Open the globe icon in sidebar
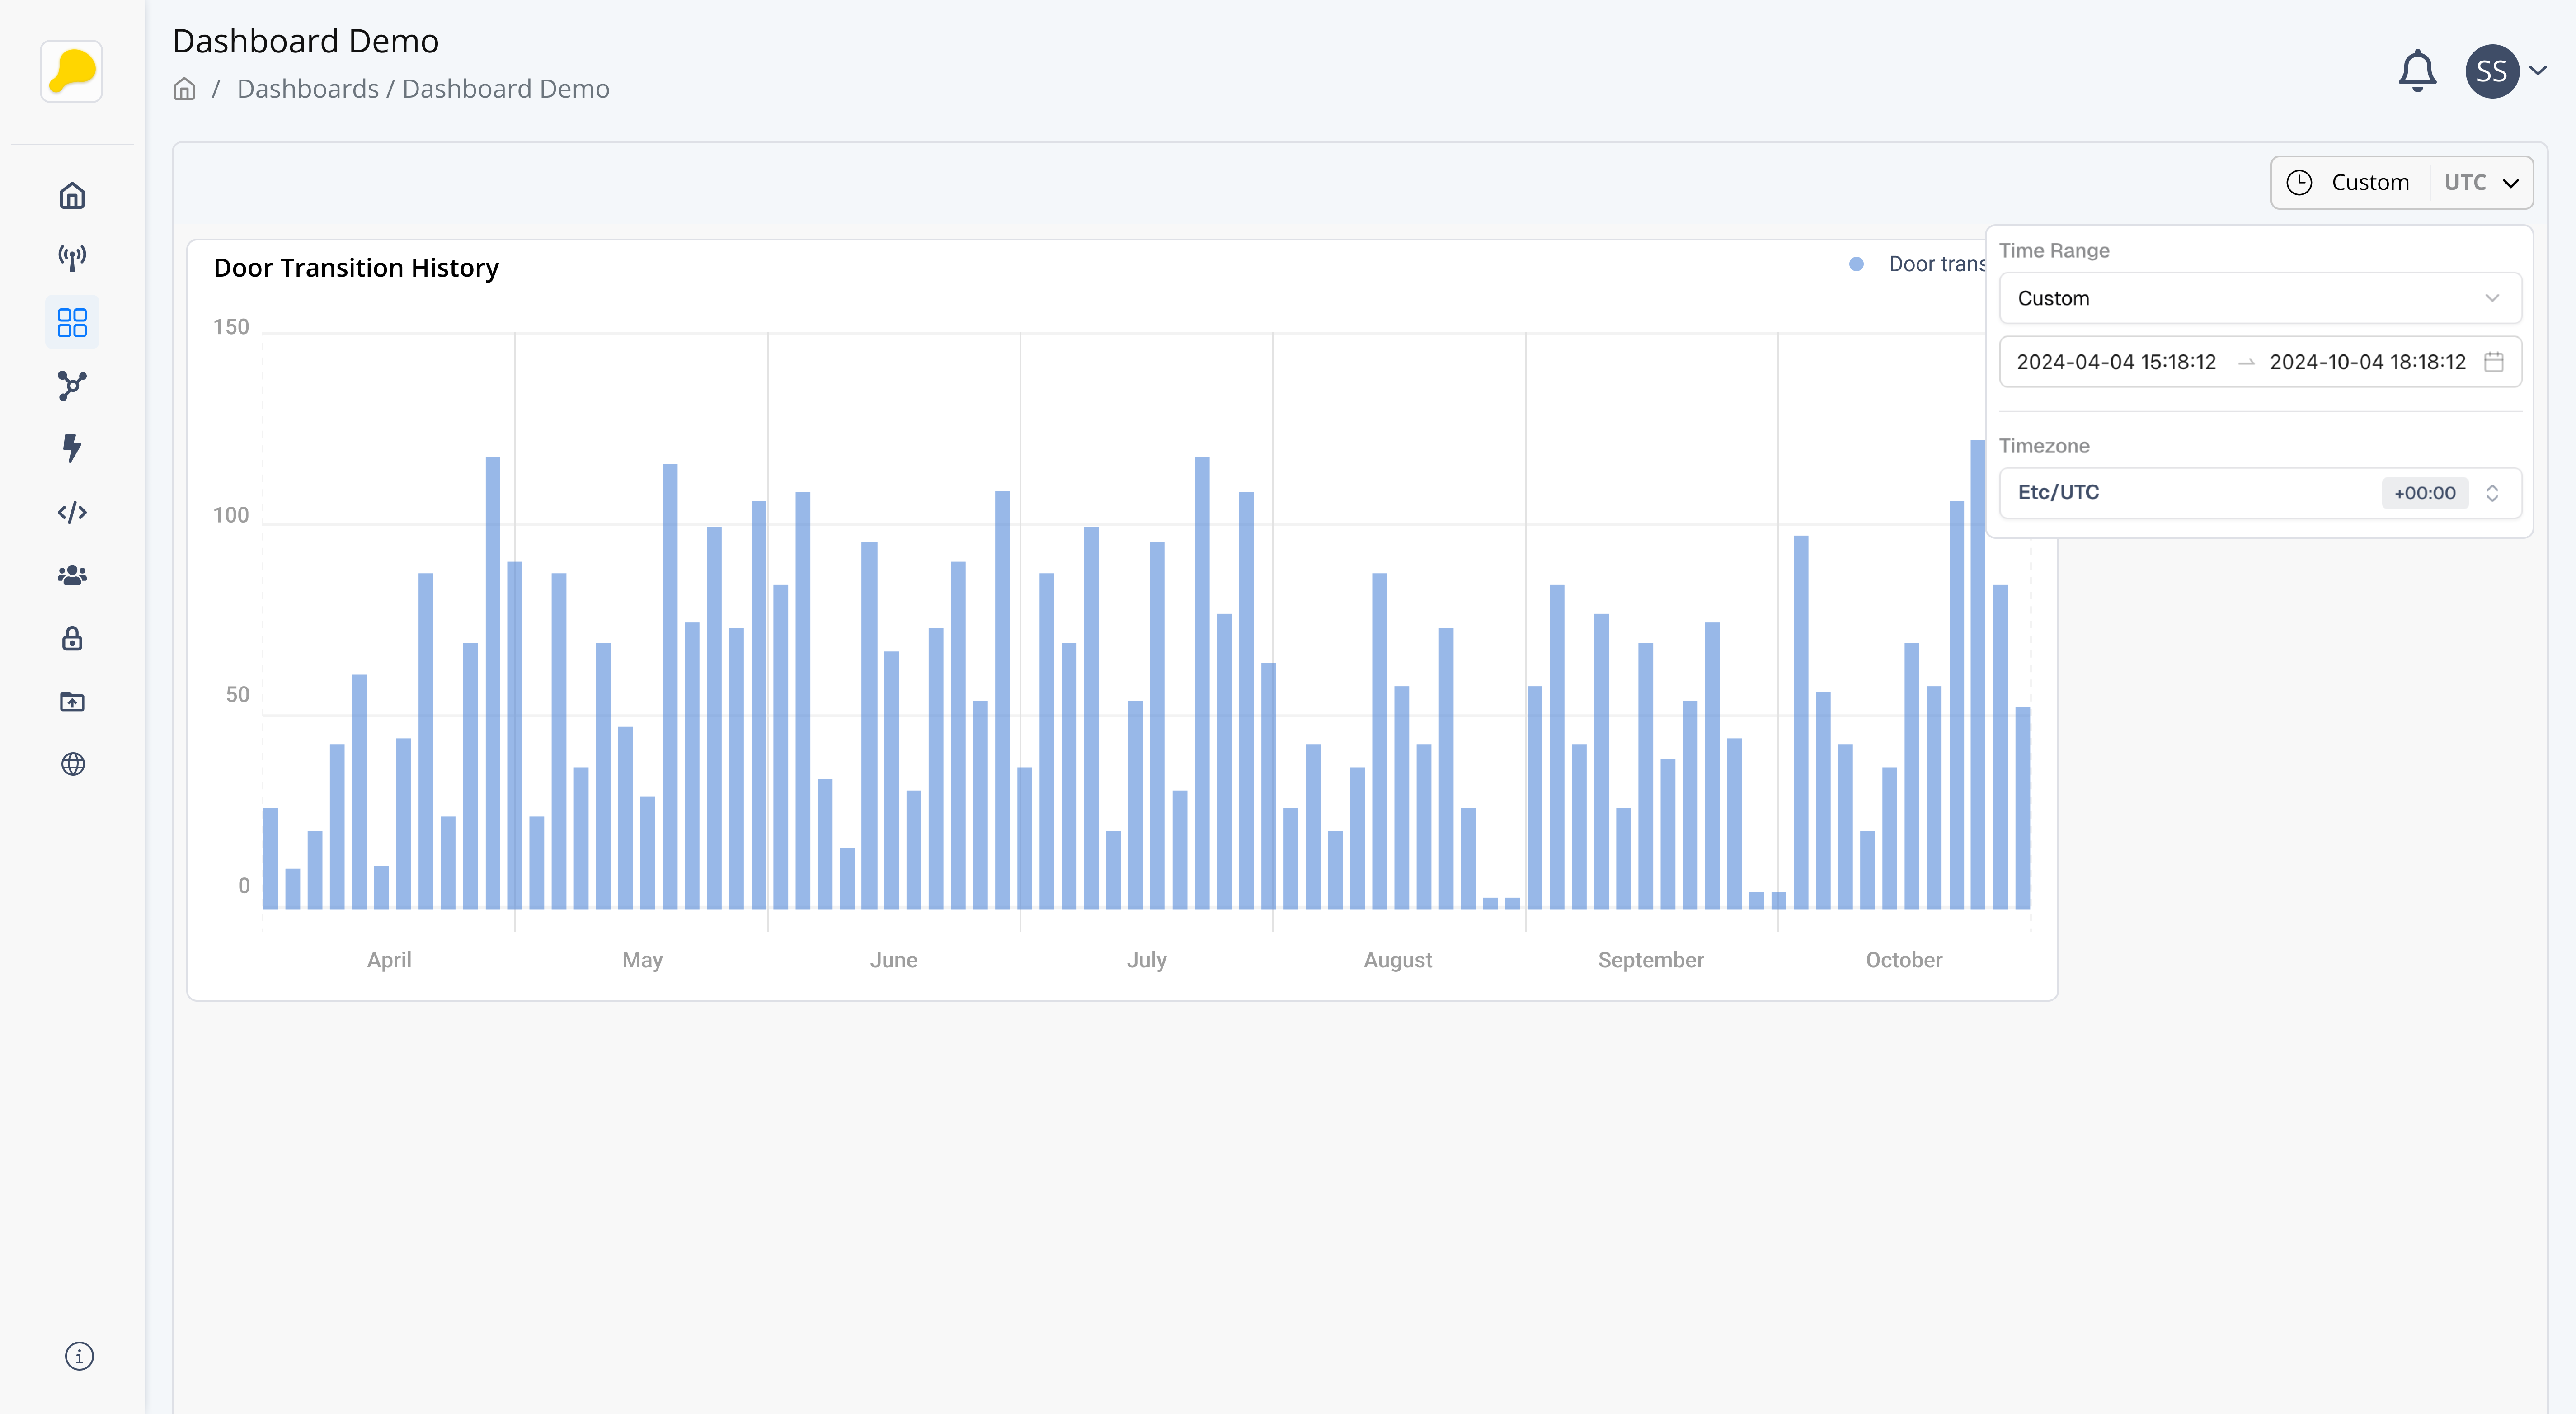 pos(72,764)
